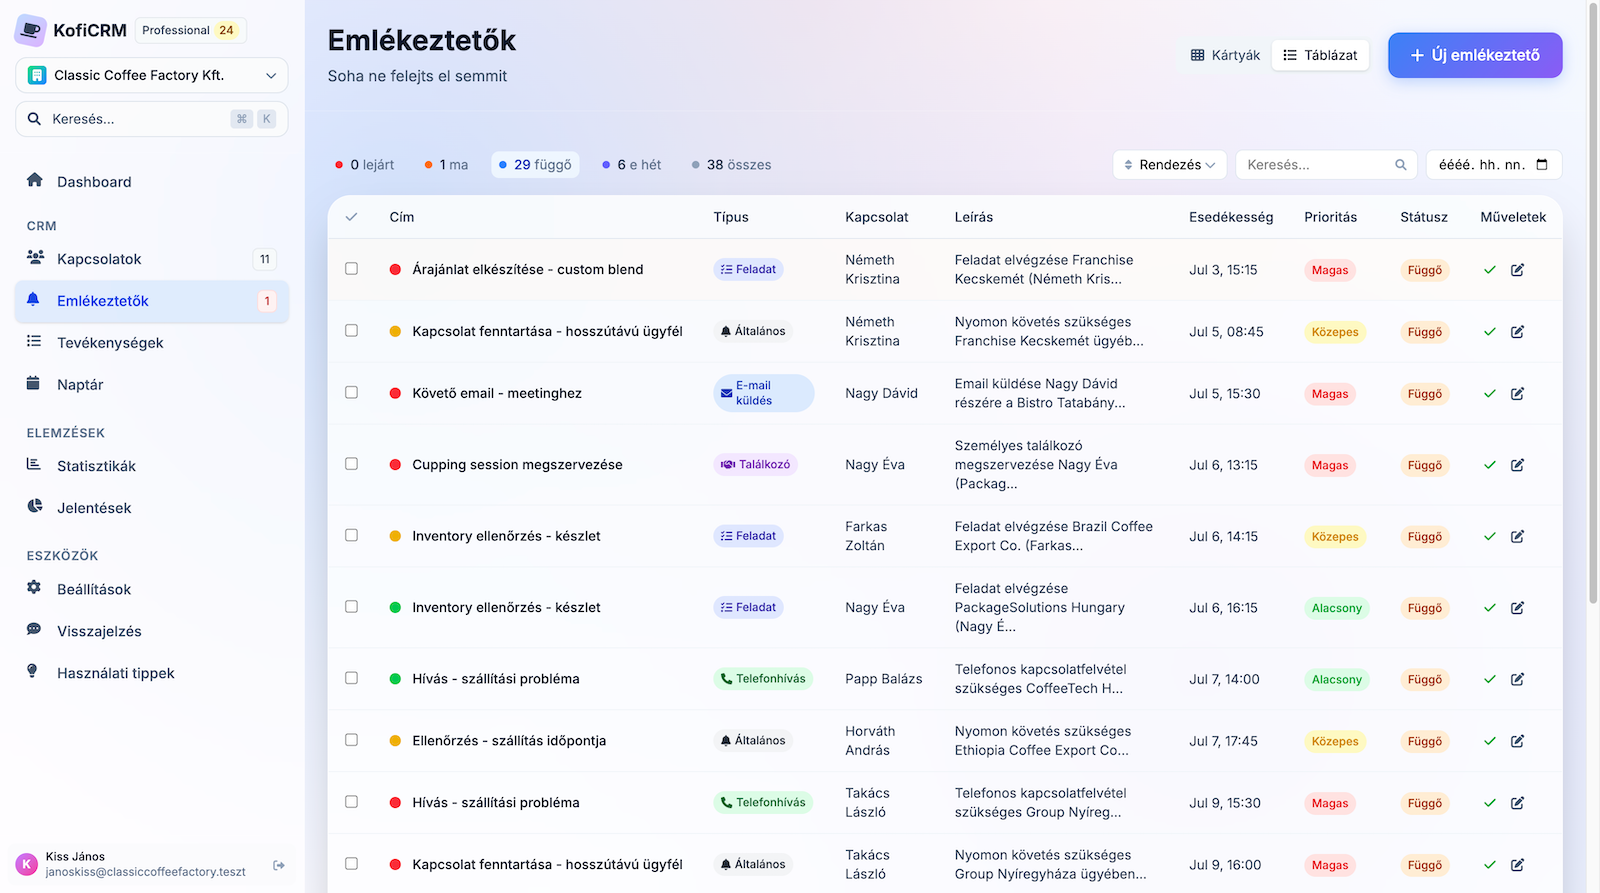1600x893 pixels.
Task: Click the magnifier icon in table search
Action: 1401,165
